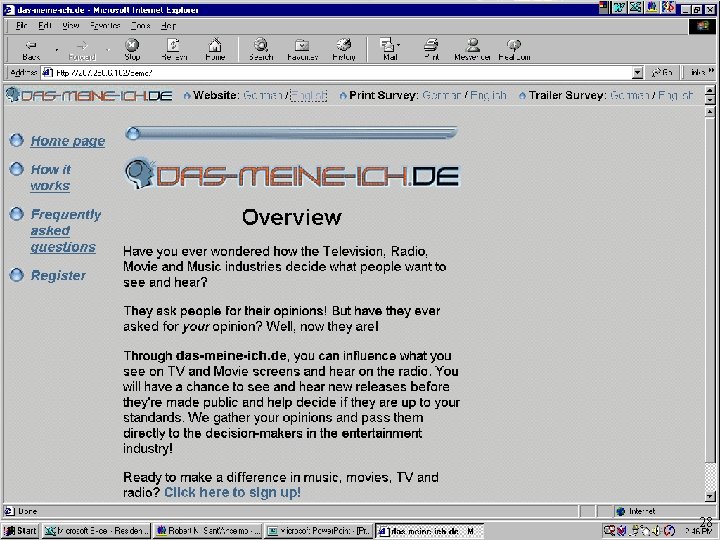Stop loading with the Stop button

132,50
